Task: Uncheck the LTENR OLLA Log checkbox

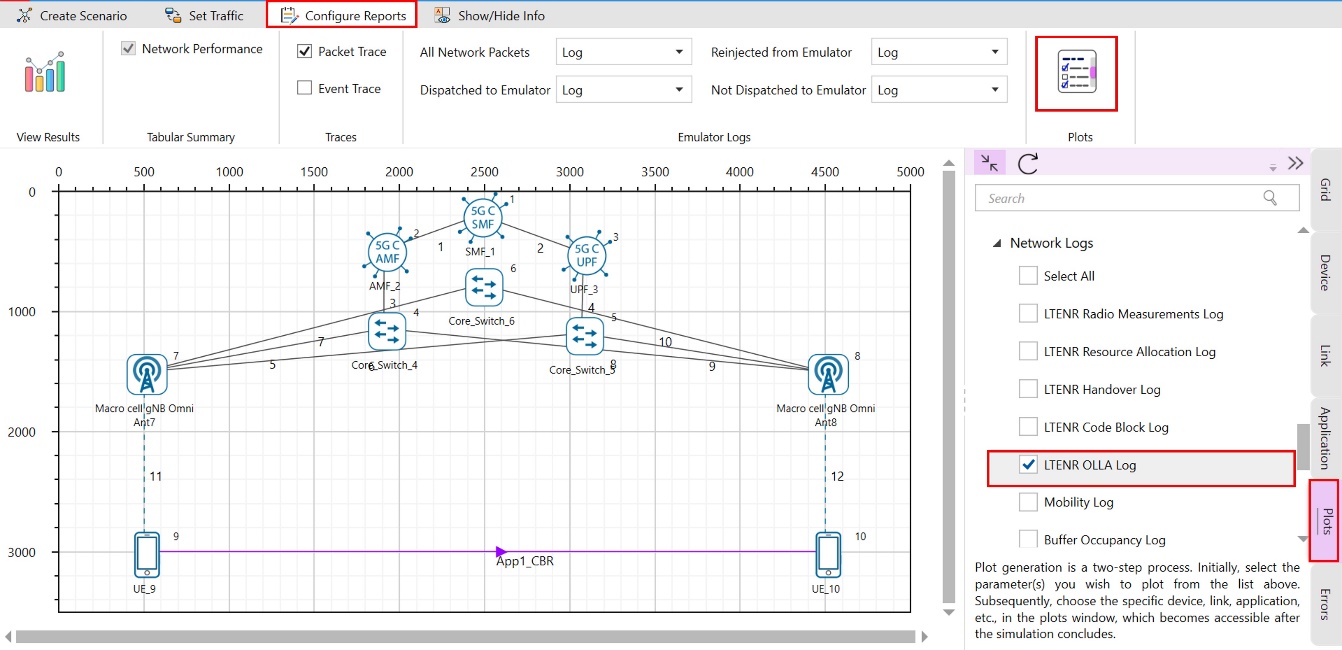Action: 1028,465
